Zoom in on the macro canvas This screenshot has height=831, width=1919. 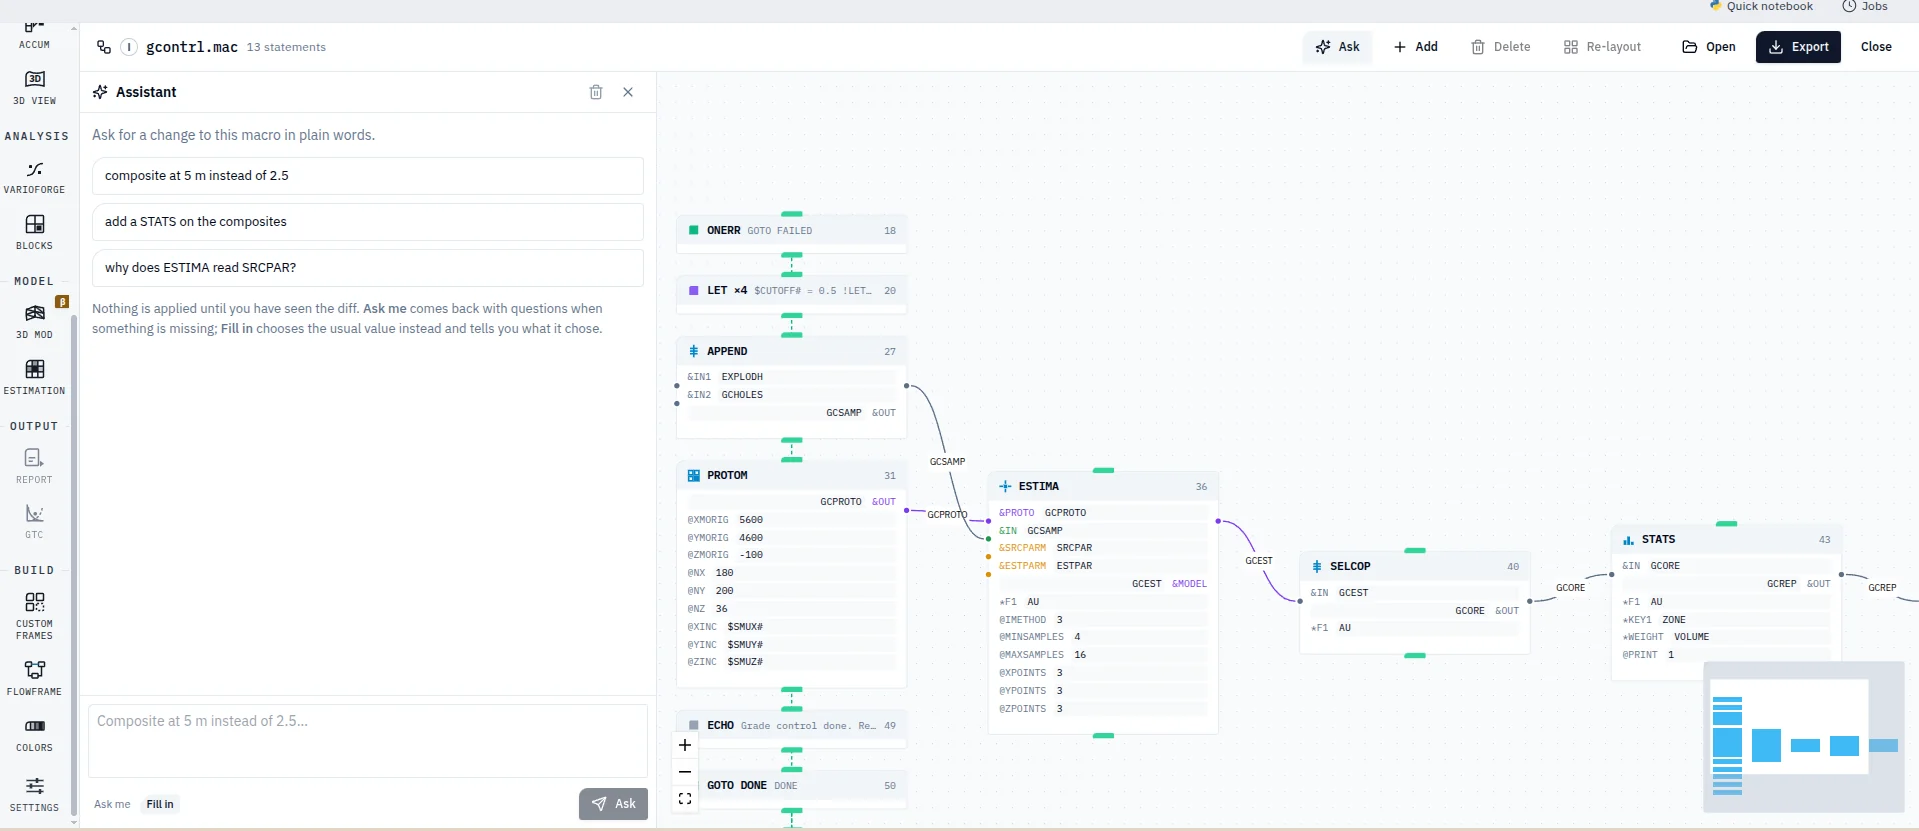685,745
